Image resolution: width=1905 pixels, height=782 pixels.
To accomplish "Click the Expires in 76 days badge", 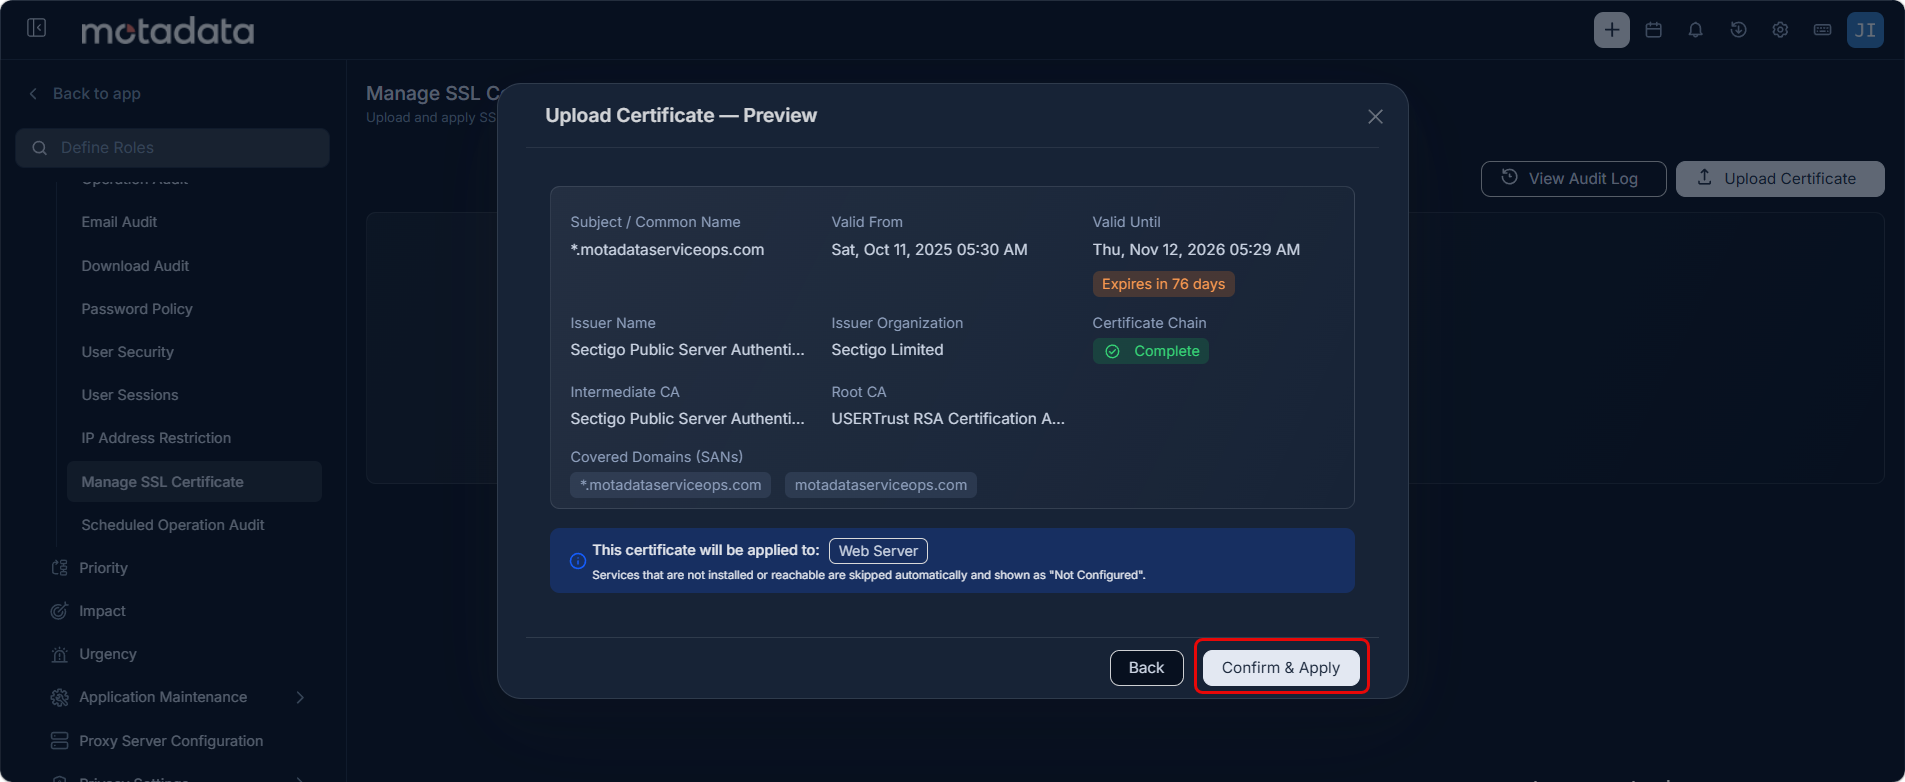I will (1163, 284).
